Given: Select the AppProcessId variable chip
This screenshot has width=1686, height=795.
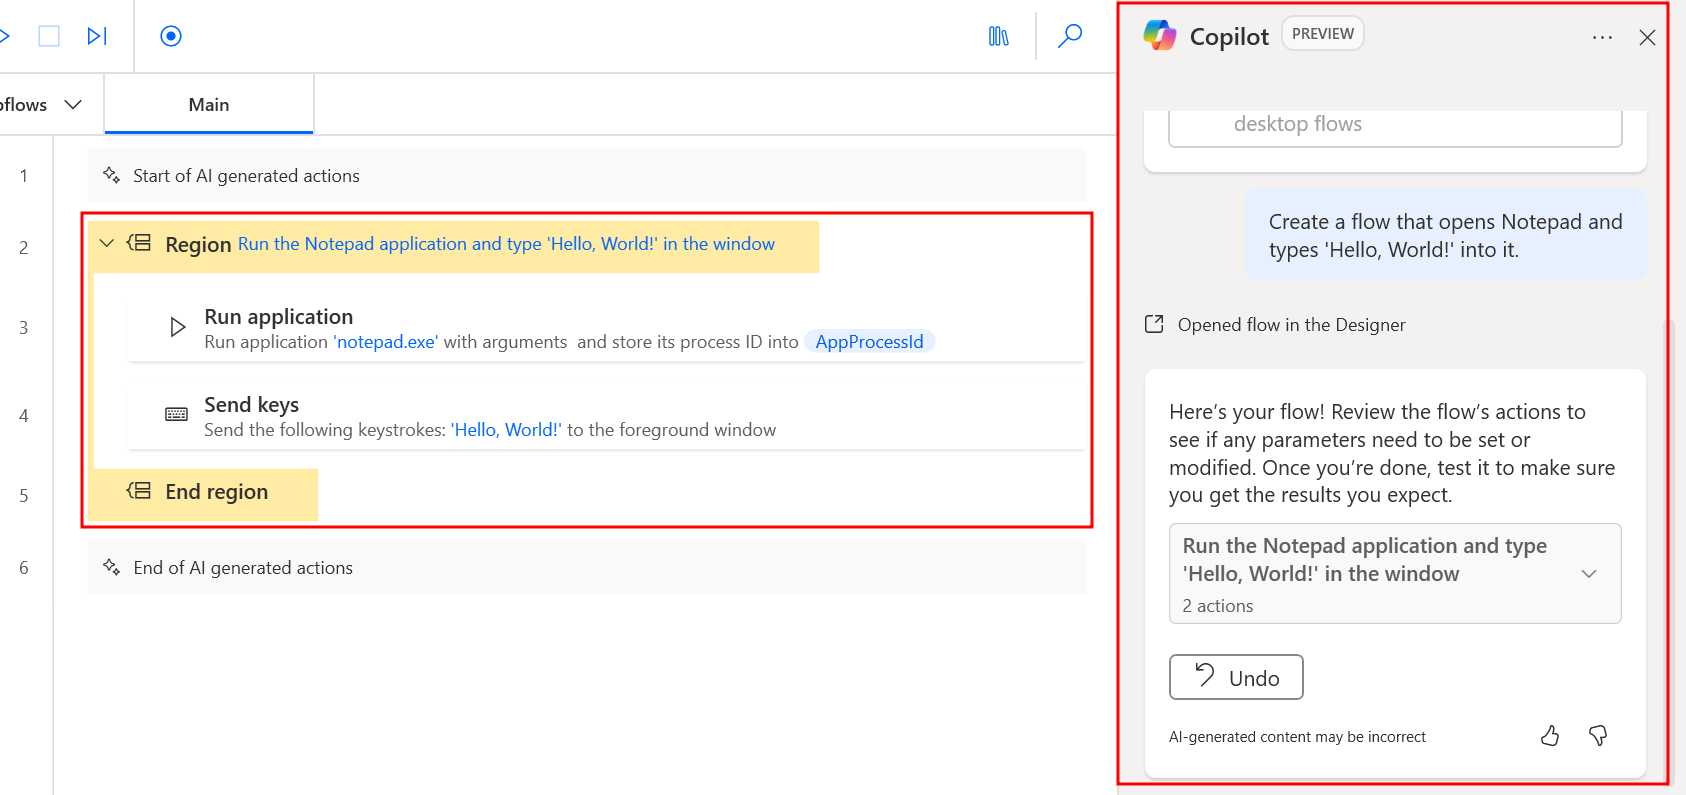Looking at the screenshot, I should 869,342.
